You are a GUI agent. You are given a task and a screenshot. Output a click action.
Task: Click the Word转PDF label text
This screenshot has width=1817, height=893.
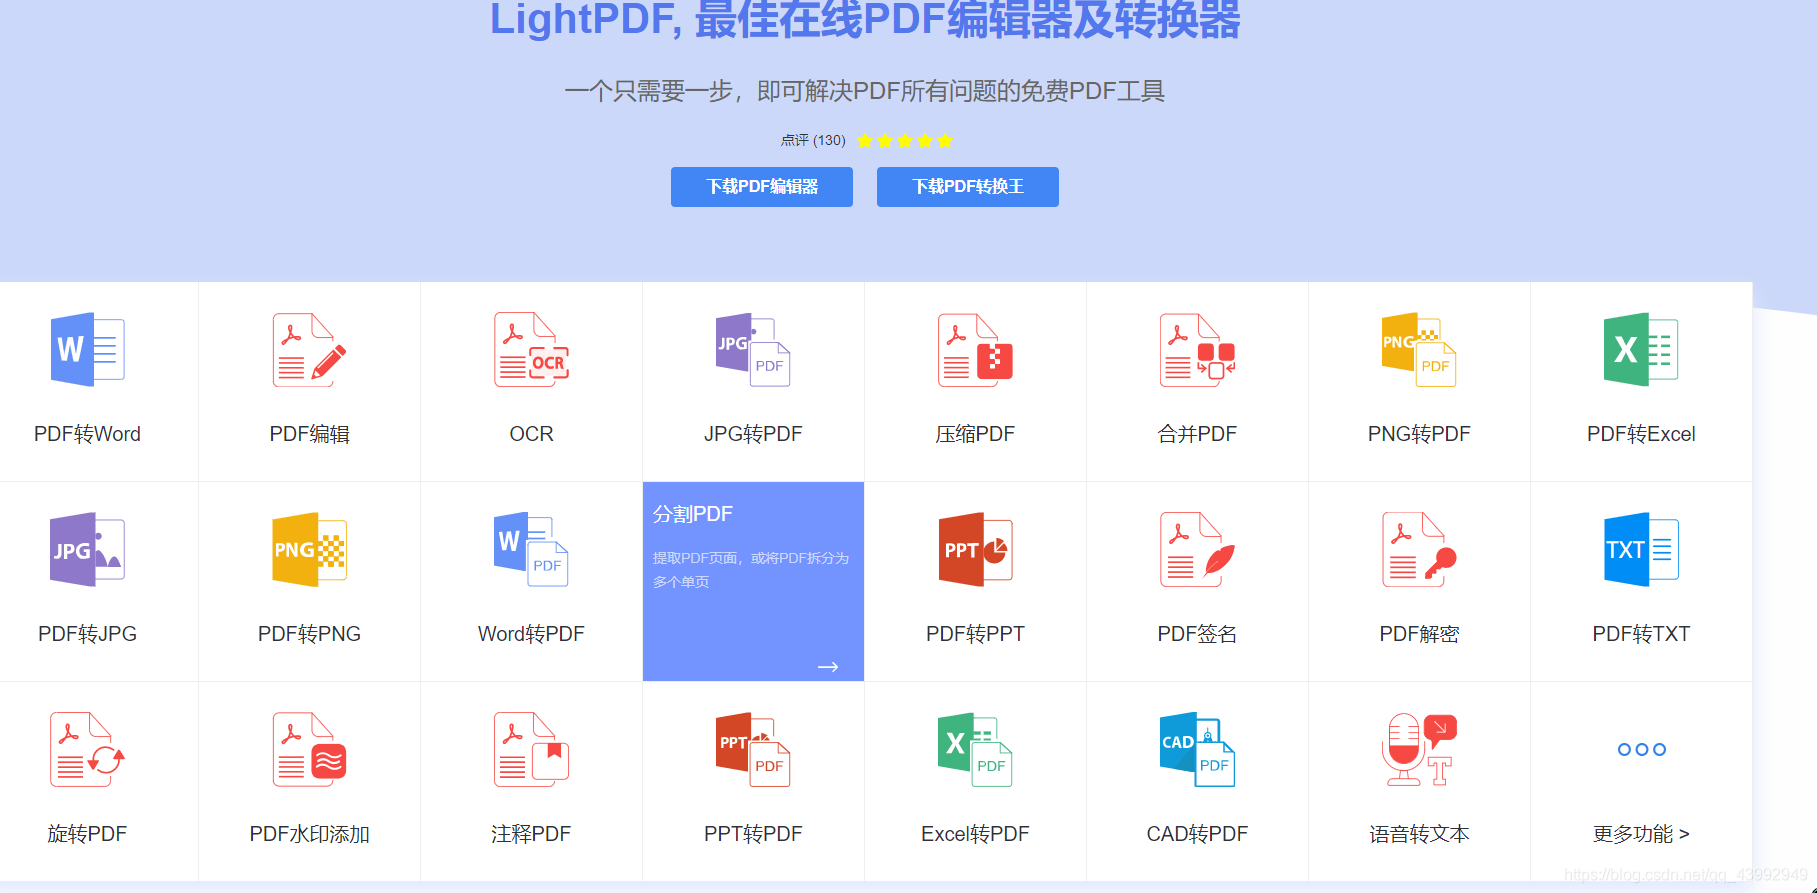pyautogui.click(x=531, y=634)
